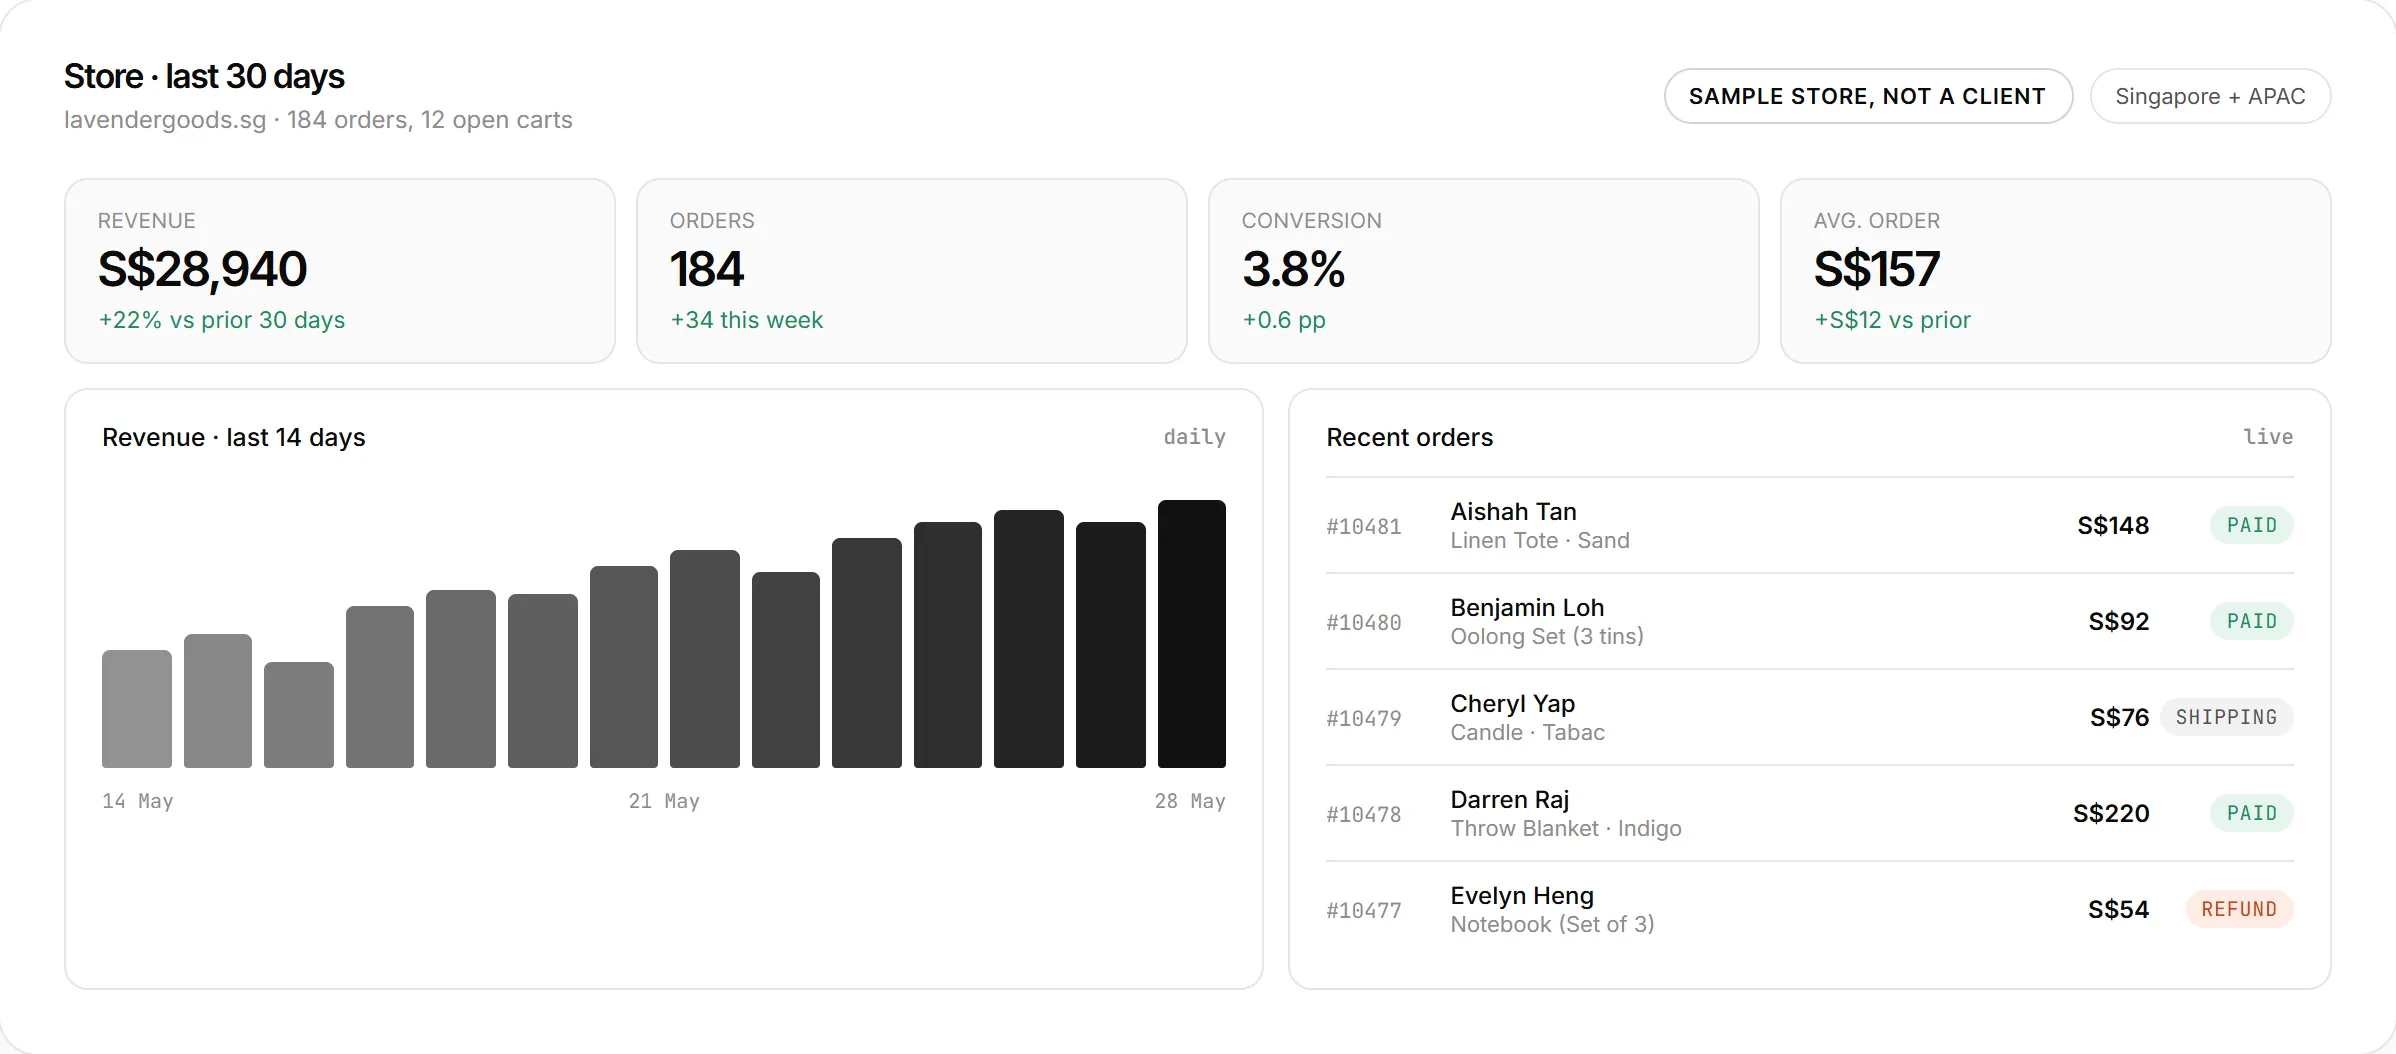Click the '+34 this week' text
This screenshot has height=1054, width=2396.
click(746, 320)
